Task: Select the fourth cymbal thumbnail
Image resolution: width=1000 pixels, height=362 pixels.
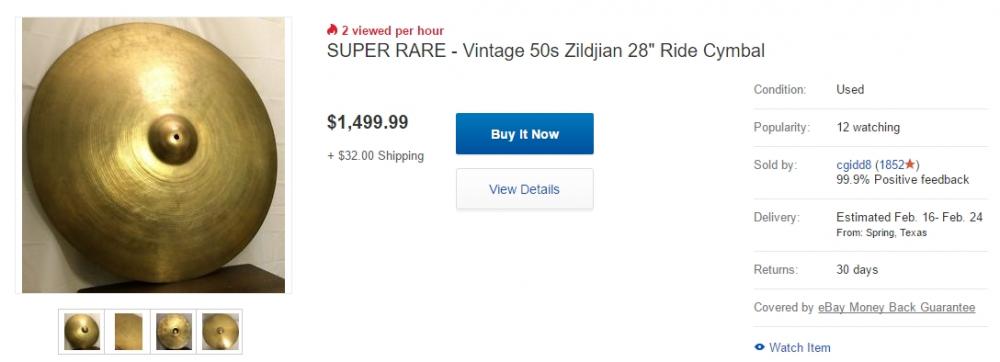Action: coord(220,331)
